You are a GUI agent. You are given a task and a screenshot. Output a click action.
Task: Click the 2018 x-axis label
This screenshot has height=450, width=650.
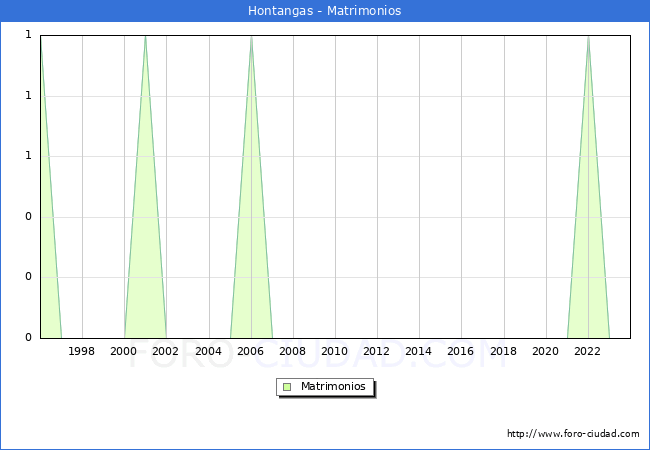tap(503, 351)
